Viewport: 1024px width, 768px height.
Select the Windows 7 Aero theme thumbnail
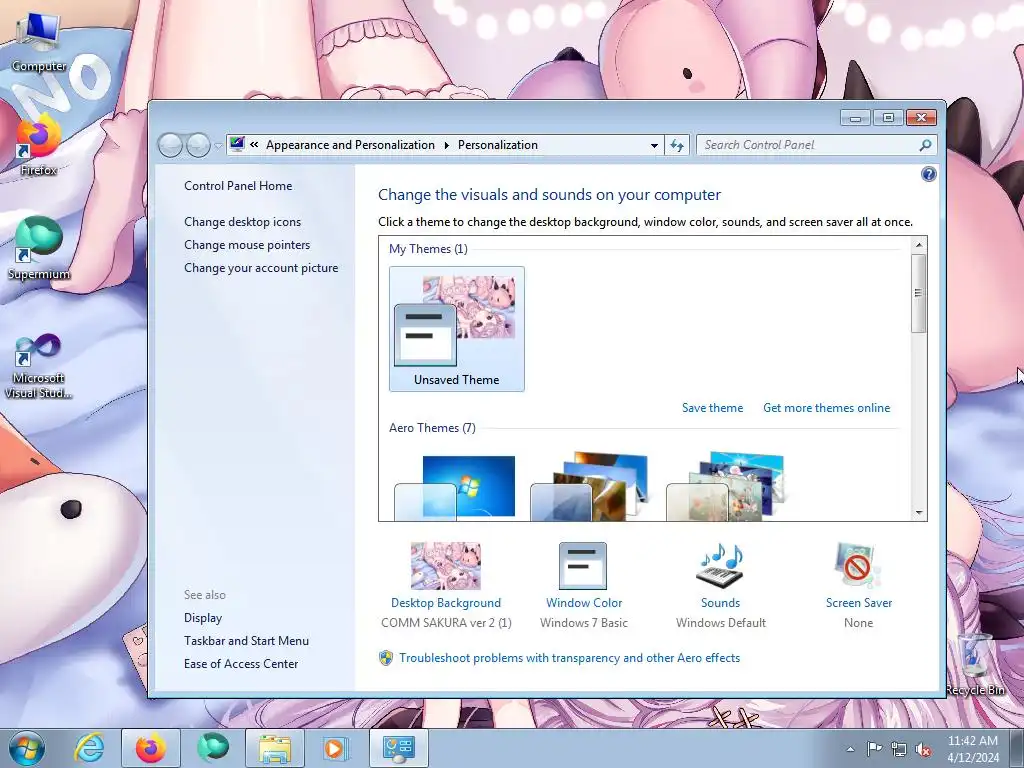(x=456, y=487)
